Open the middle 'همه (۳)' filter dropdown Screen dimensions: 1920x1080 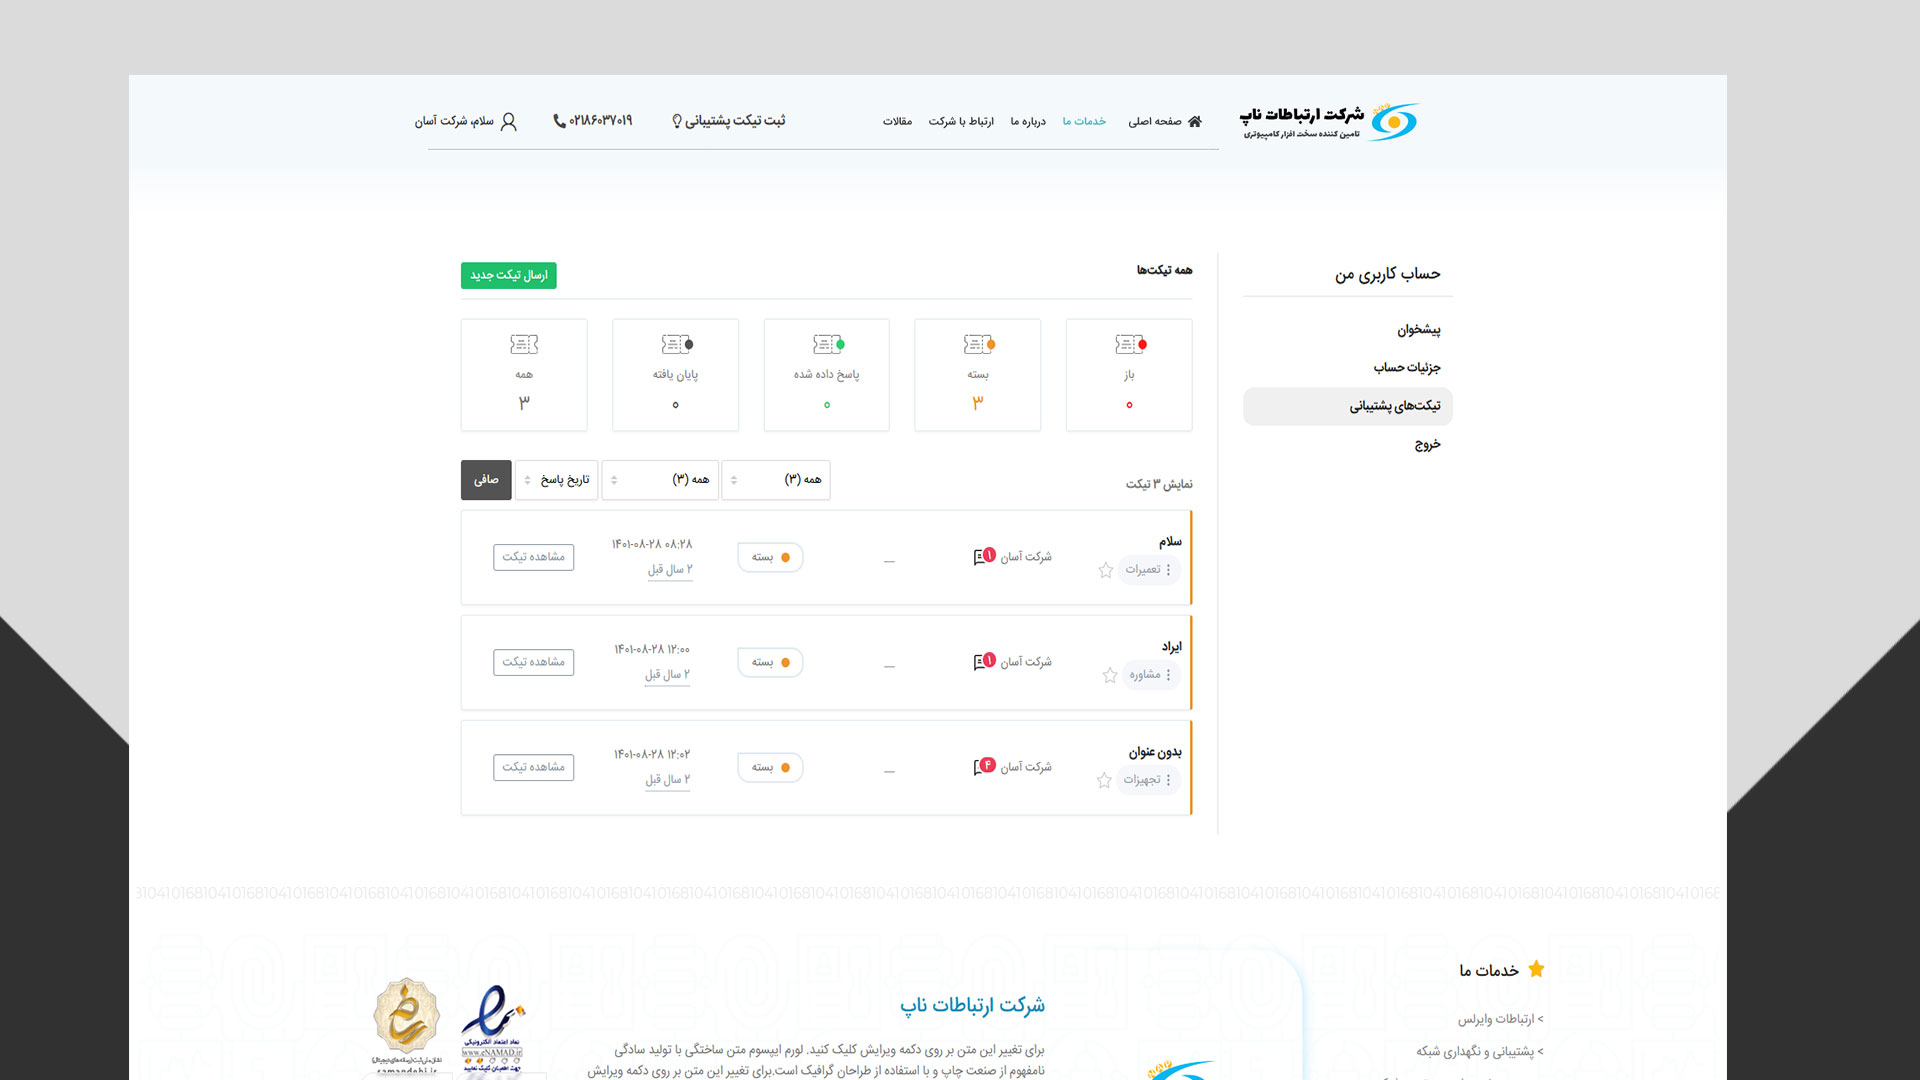click(660, 480)
